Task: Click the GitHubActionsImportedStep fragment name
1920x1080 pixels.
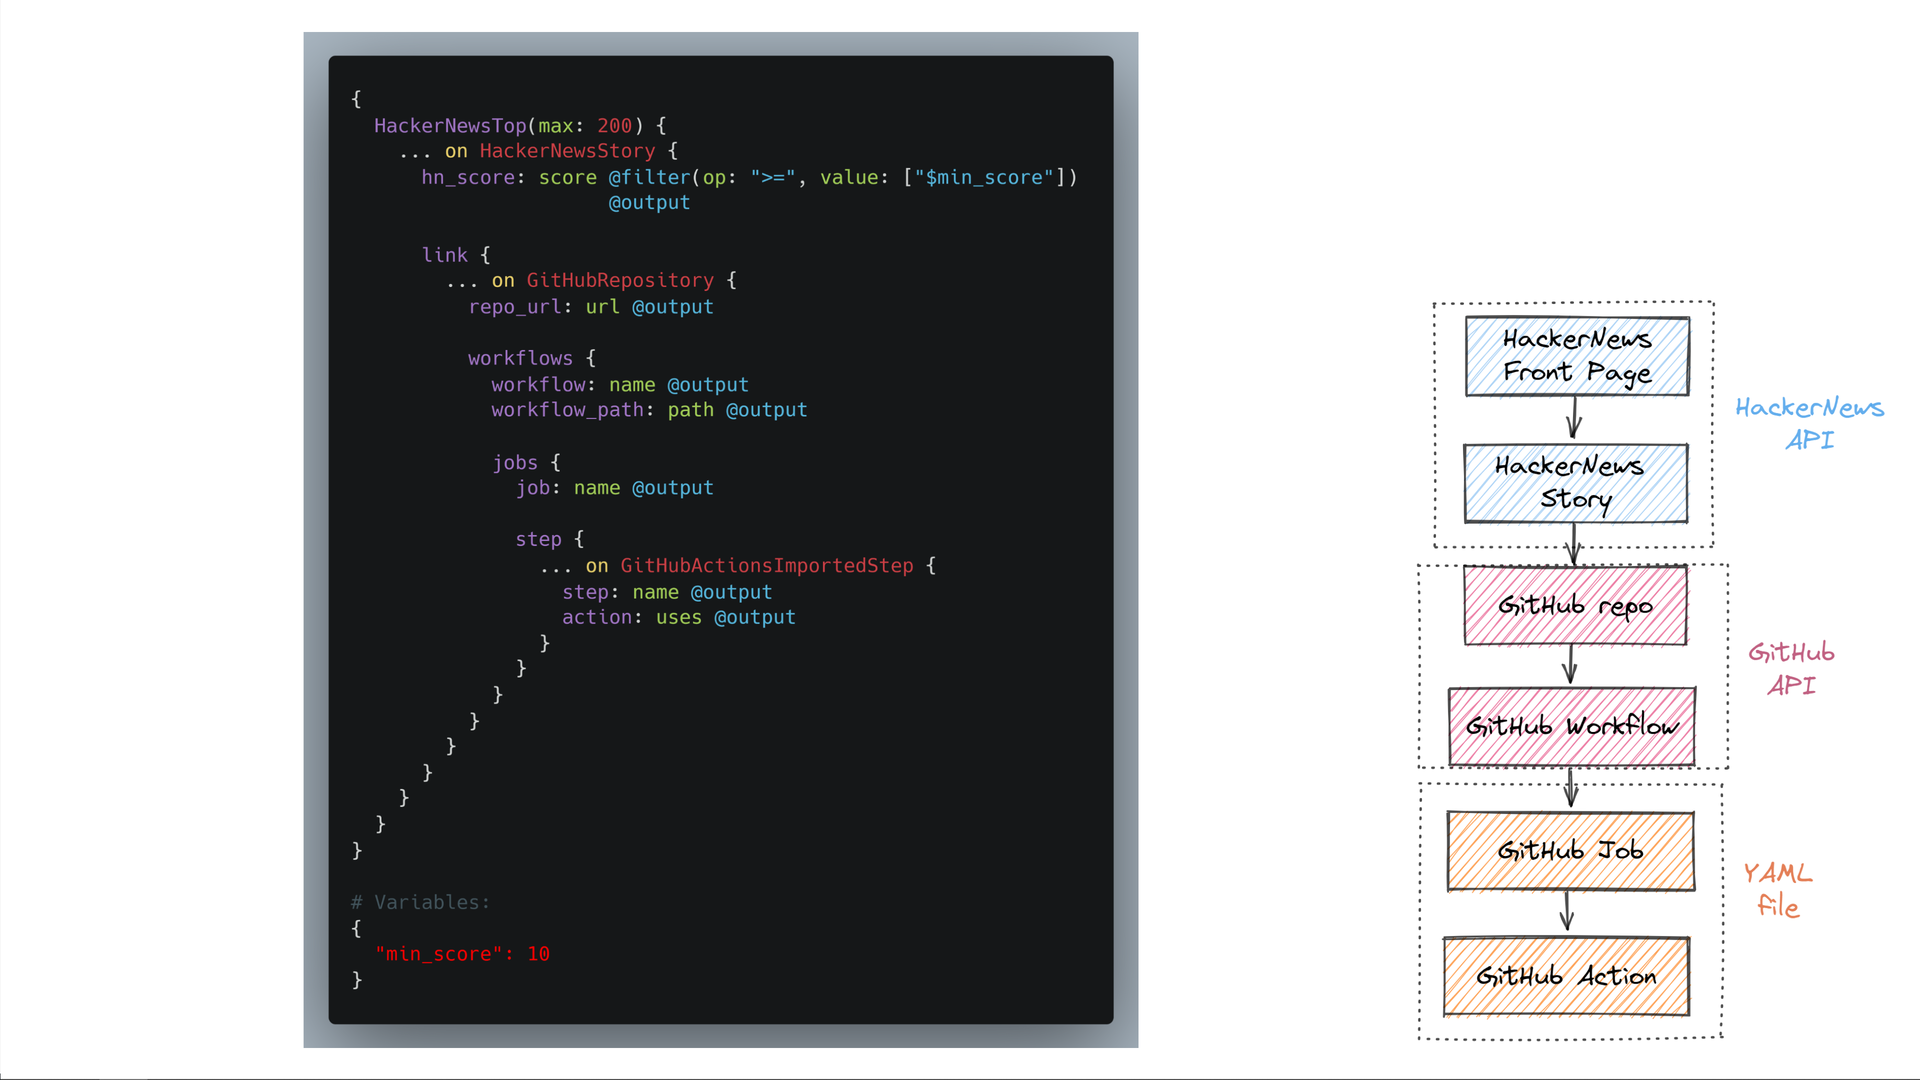Action: (x=766, y=565)
